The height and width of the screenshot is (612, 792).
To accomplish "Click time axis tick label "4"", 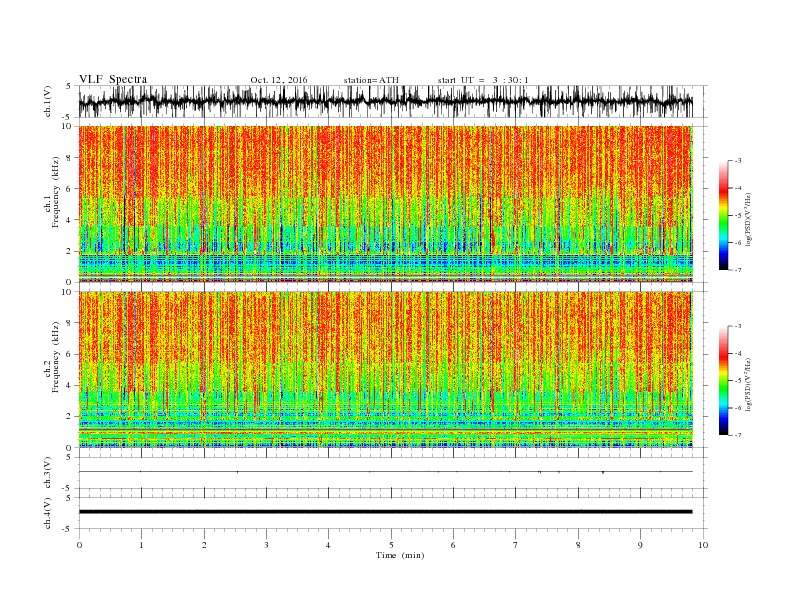I will (x=329, y=545).
